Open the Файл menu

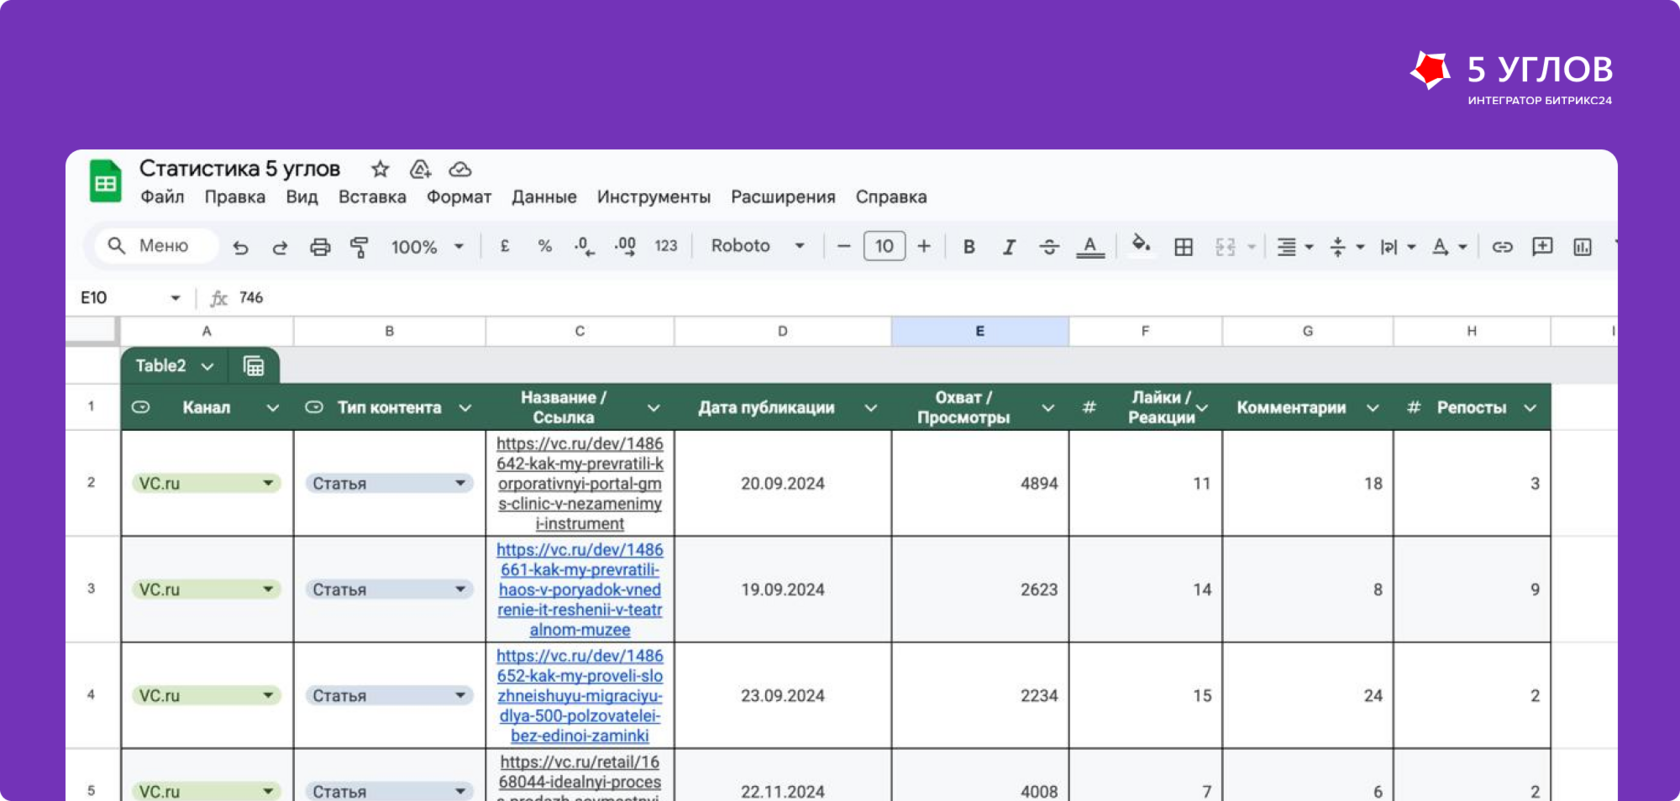click(x=162, y=197)
